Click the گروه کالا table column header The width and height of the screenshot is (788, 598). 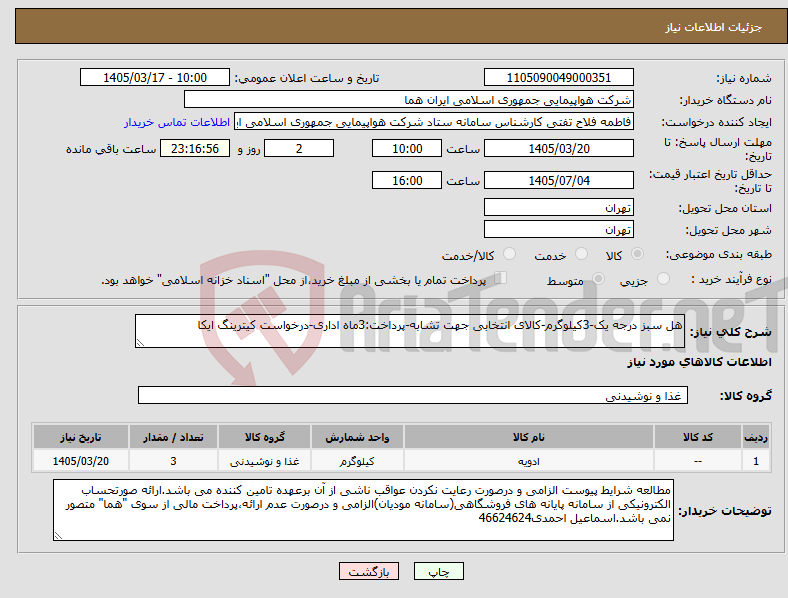[x=264, y=437]
